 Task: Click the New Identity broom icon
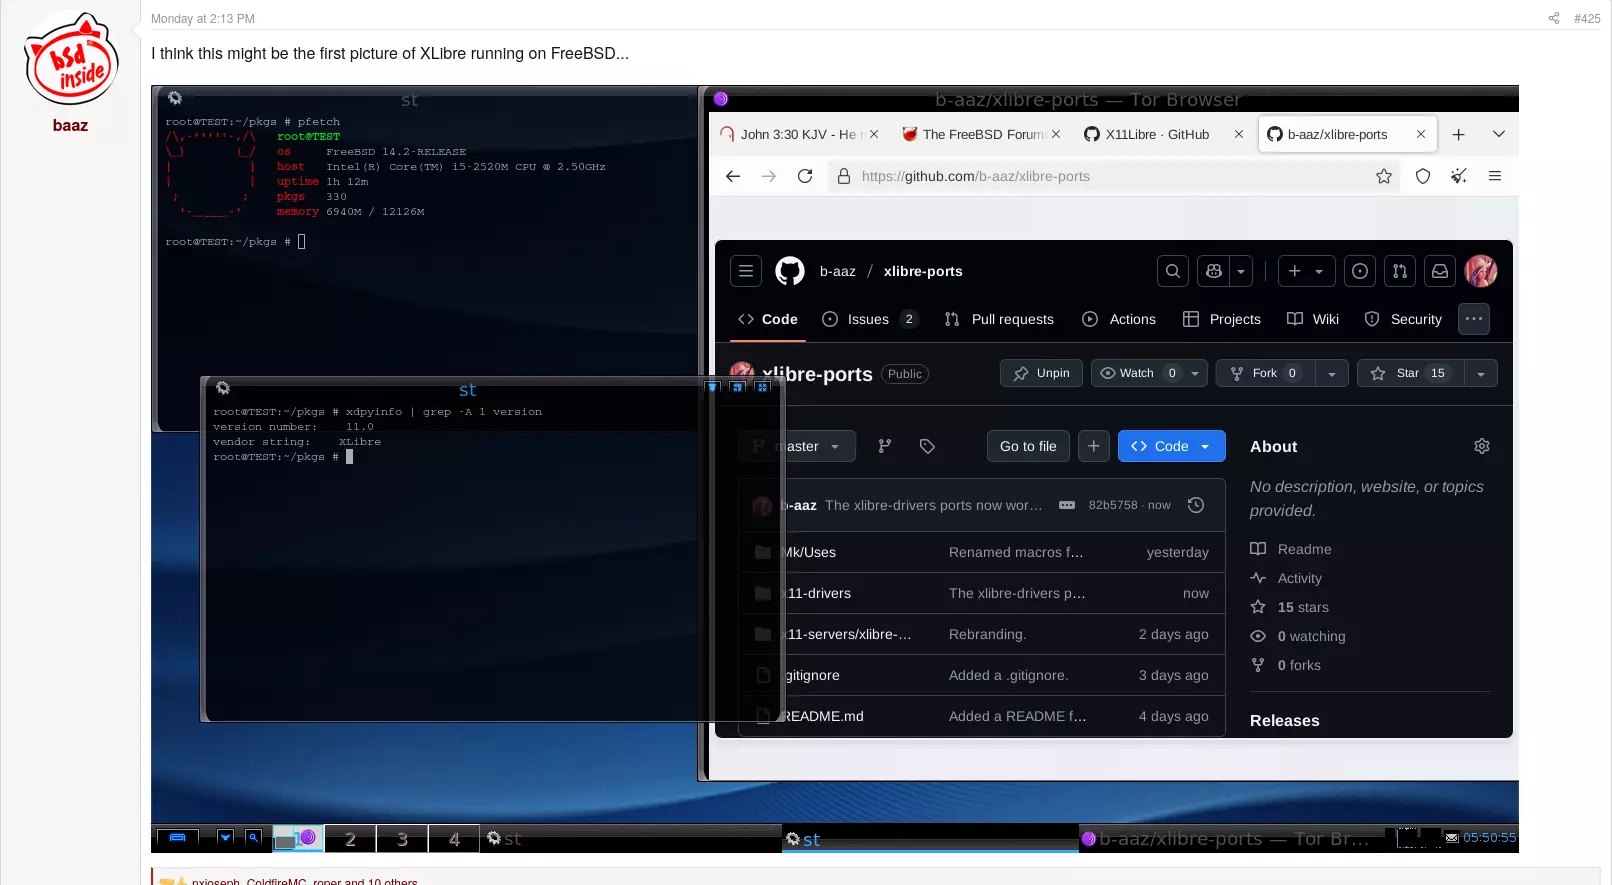point(1459,176)
